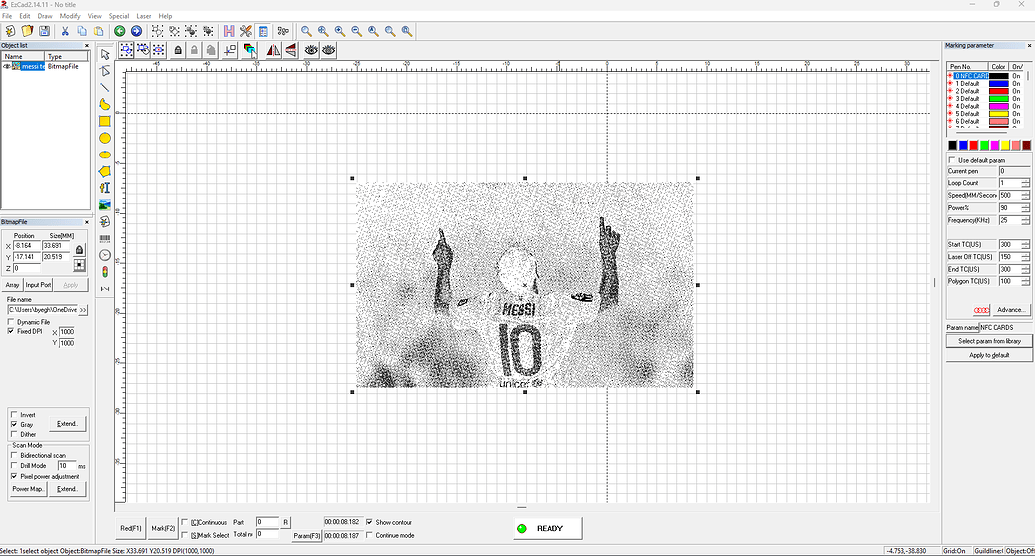Screen dimensions: 1035x556
Task: Enable the Invert checkbox
Action: coord(14,414)
